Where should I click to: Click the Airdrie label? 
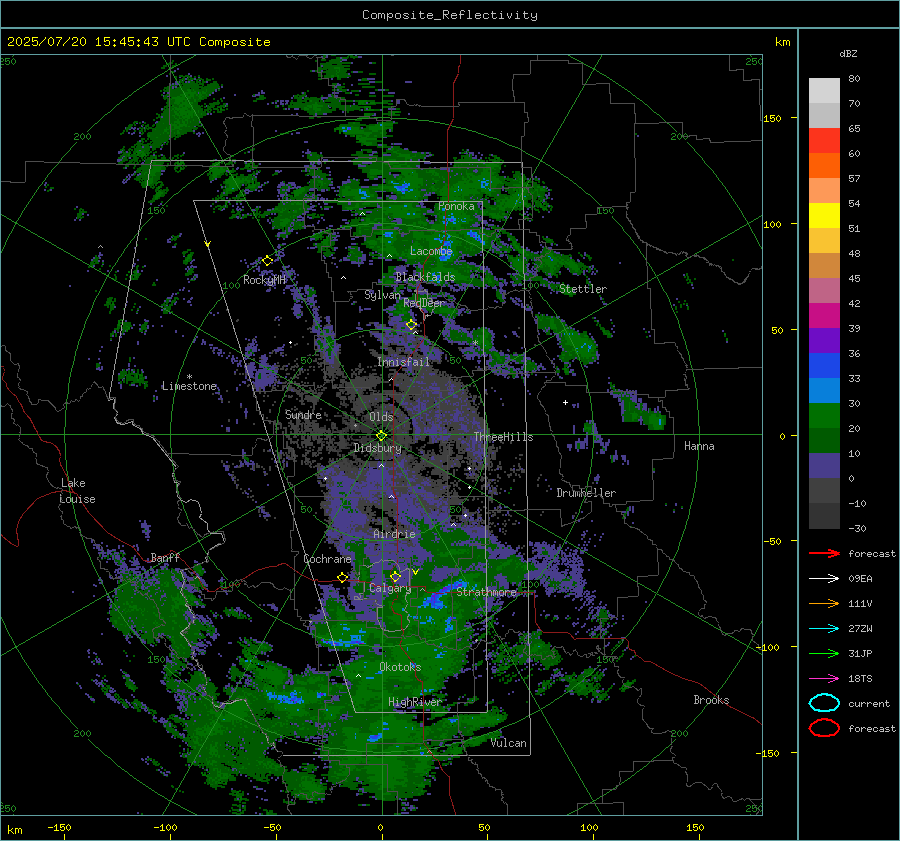tap(394, 534)
